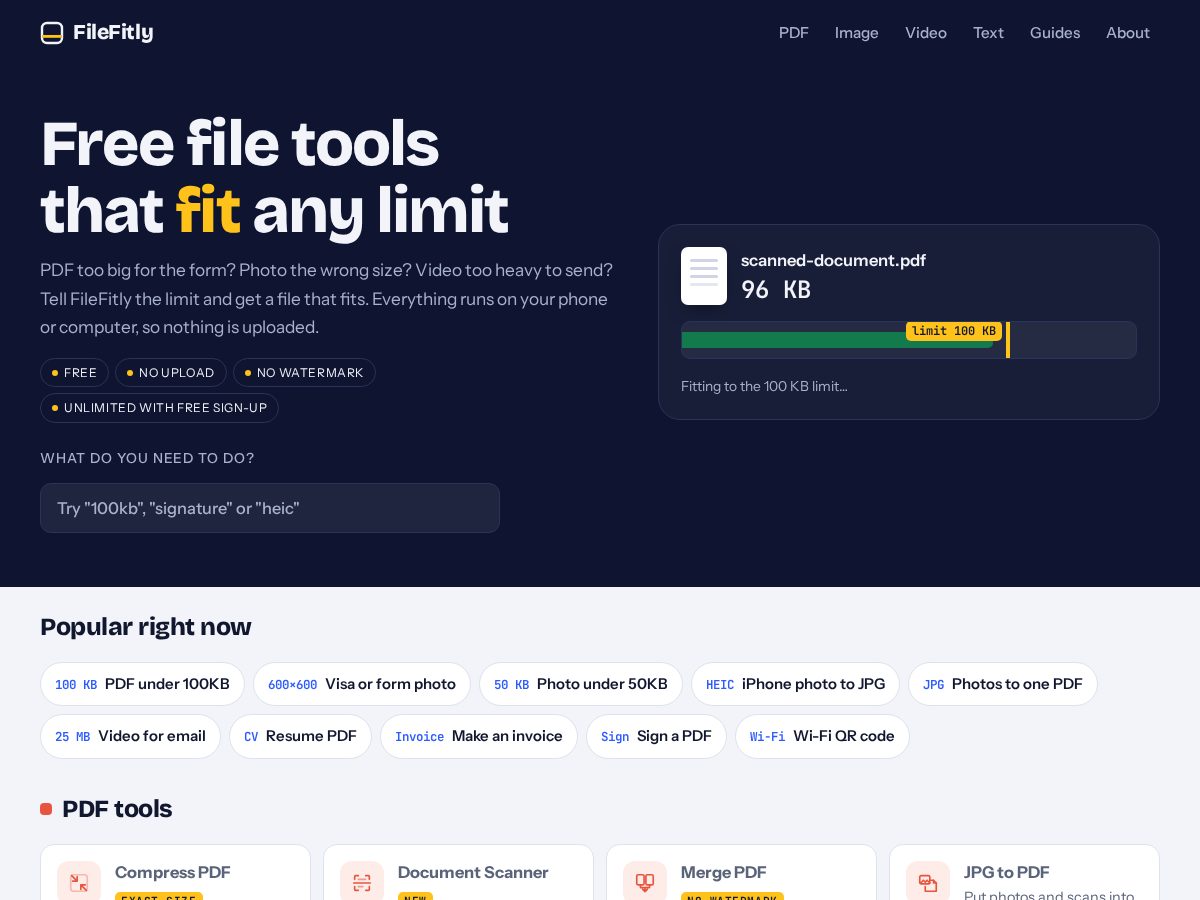The image size is (1200, 900).
Task: Click the FileFitly brand name link
Action: click(x=113, y=33)
